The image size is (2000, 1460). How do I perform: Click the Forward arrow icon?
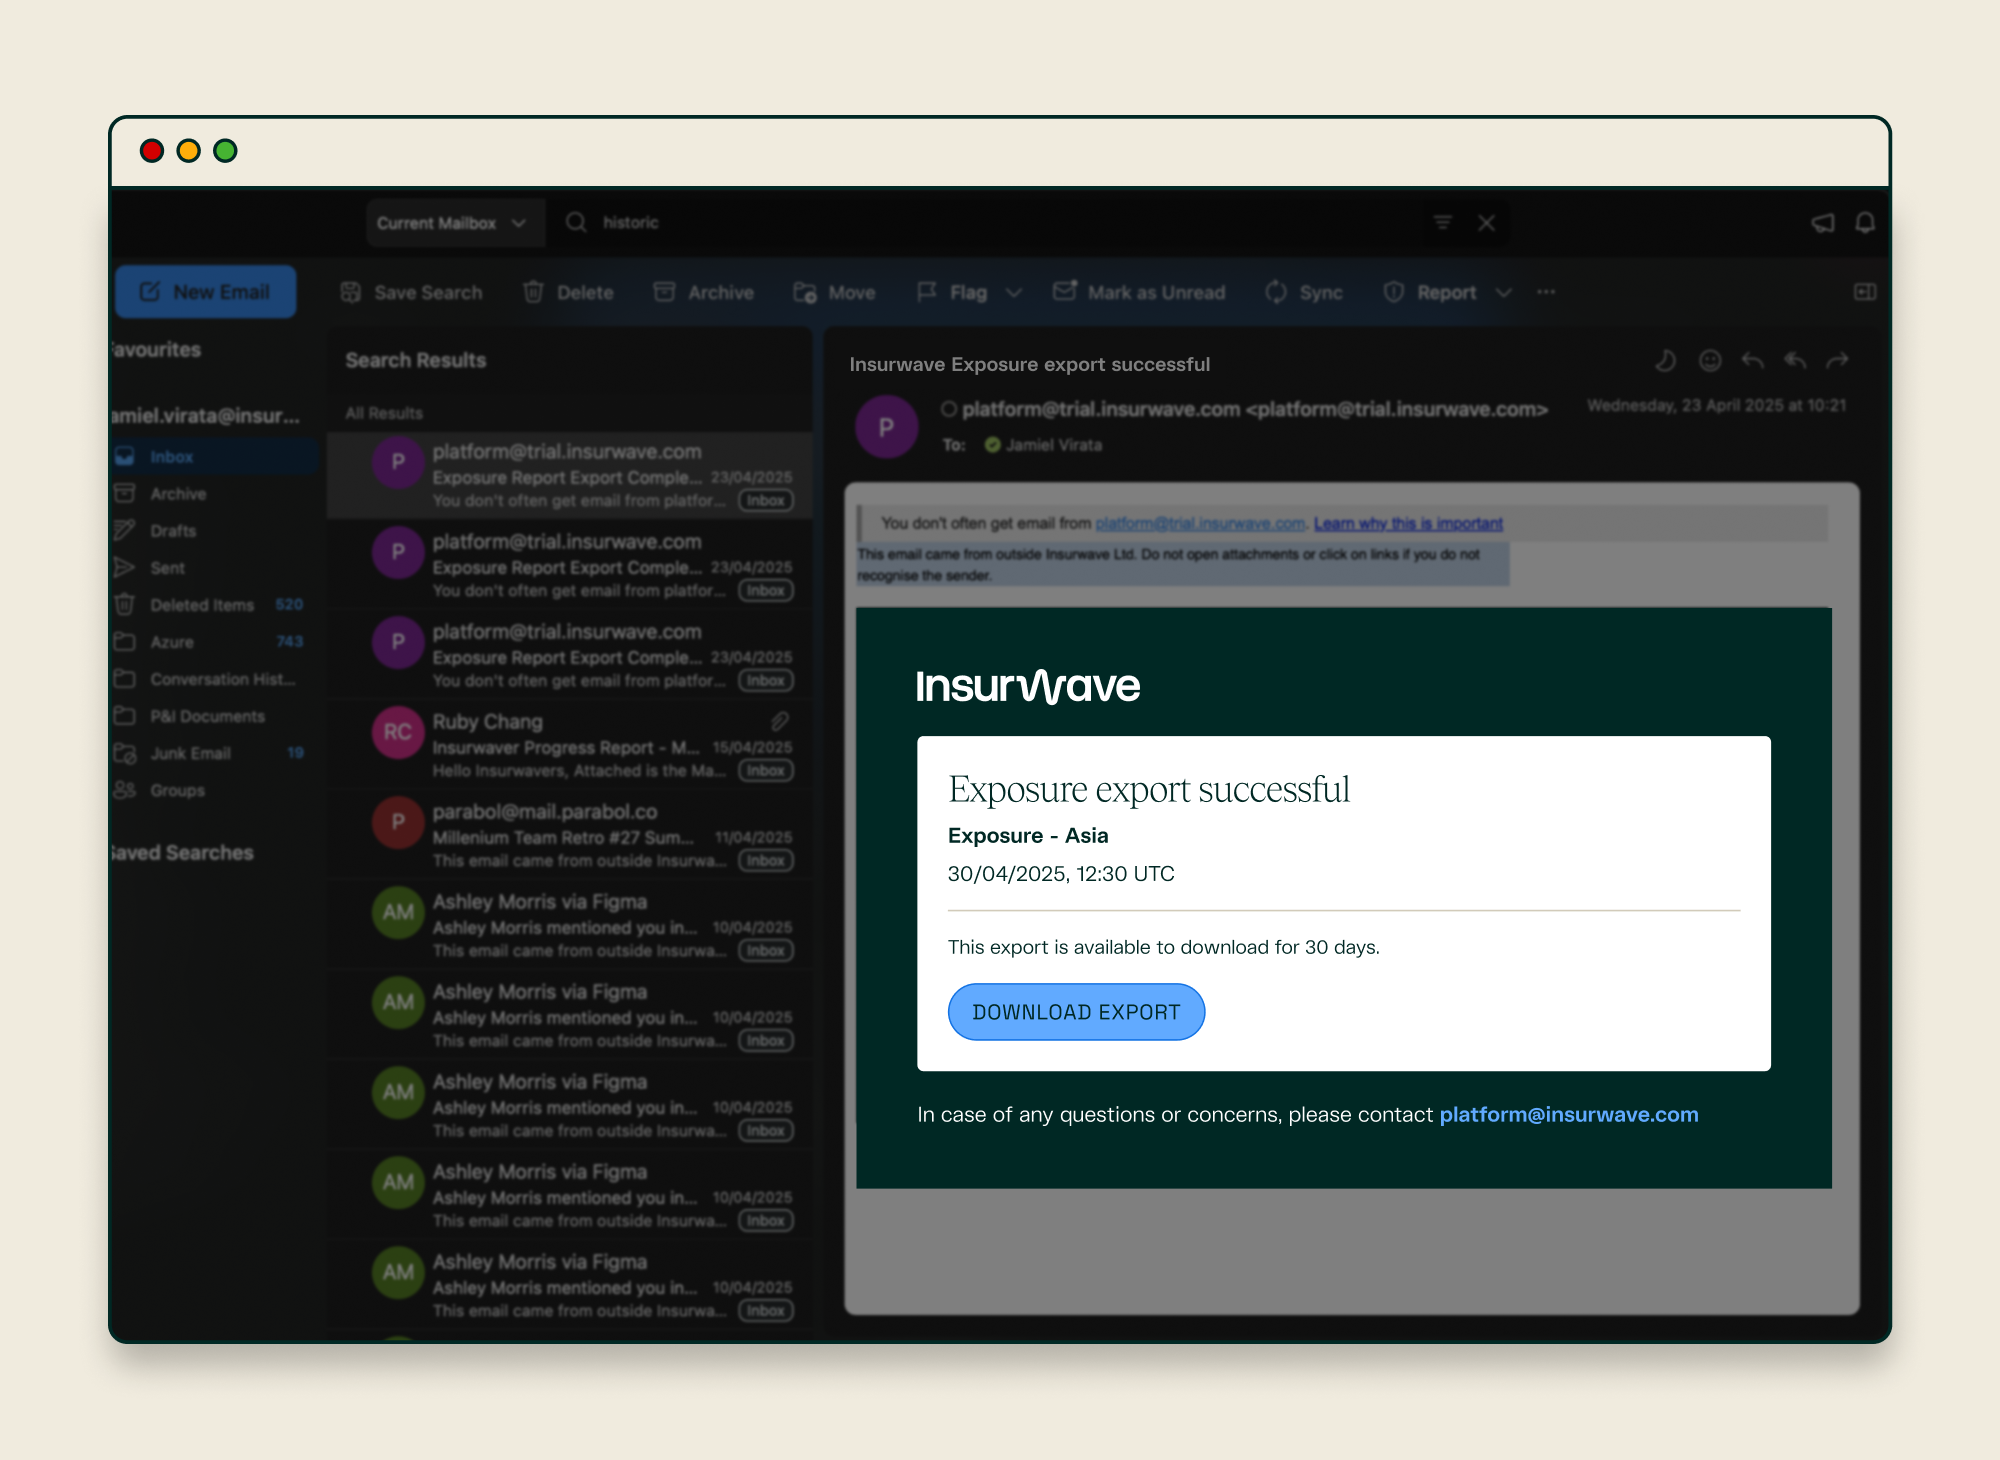1838,360
